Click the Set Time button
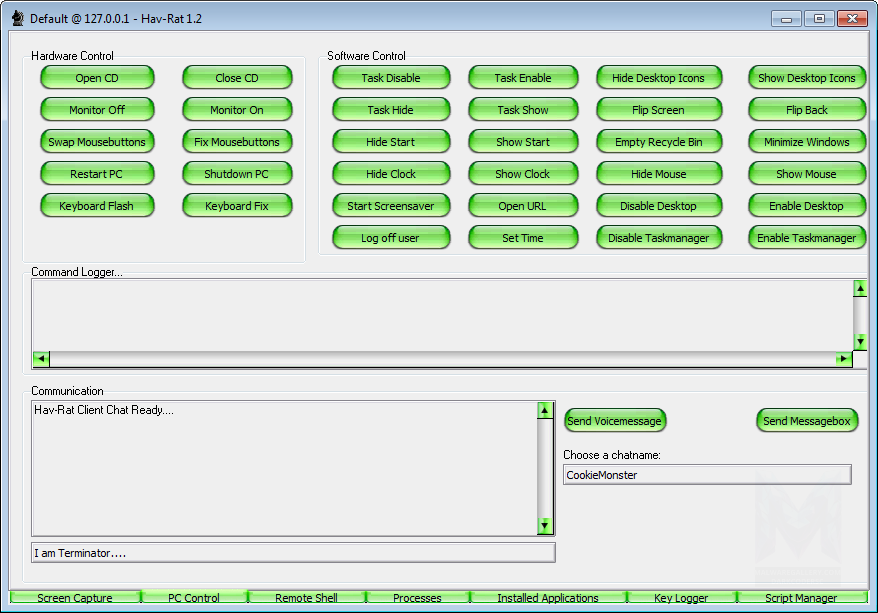This screenshot has width=878, height=613. coord(523,238)
